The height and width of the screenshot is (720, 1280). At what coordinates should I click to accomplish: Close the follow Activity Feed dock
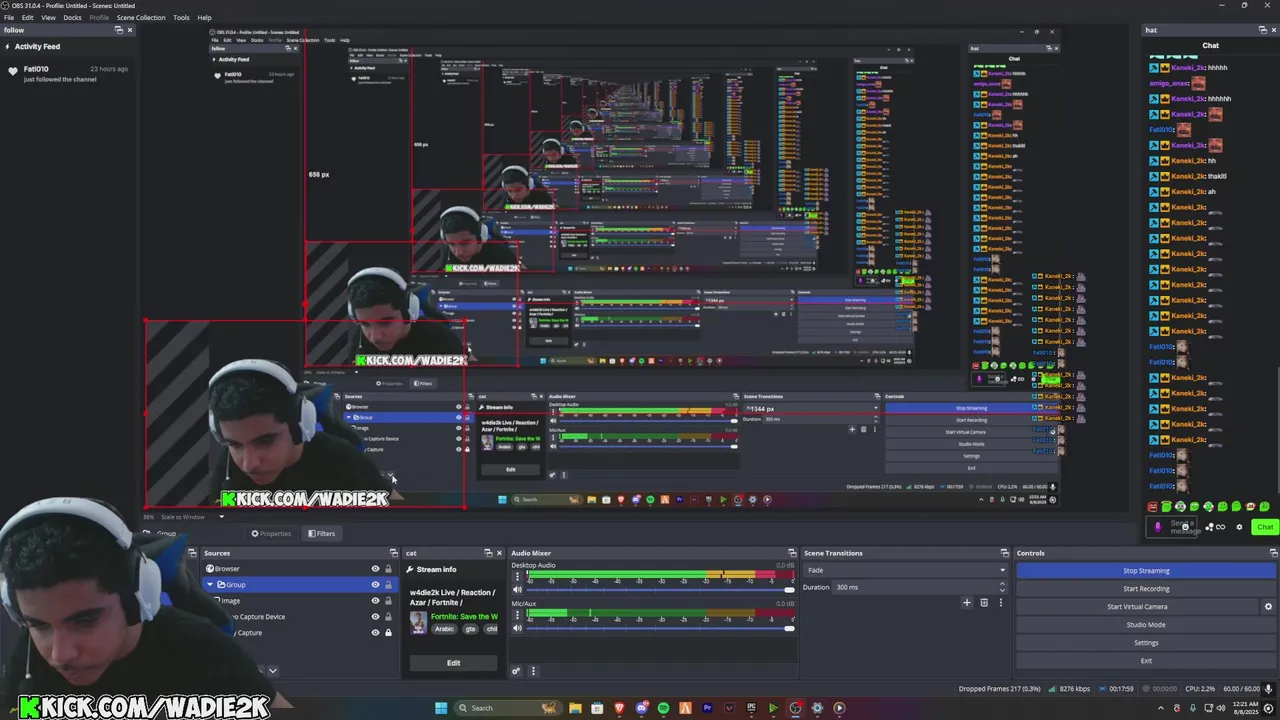click(130, 30)
